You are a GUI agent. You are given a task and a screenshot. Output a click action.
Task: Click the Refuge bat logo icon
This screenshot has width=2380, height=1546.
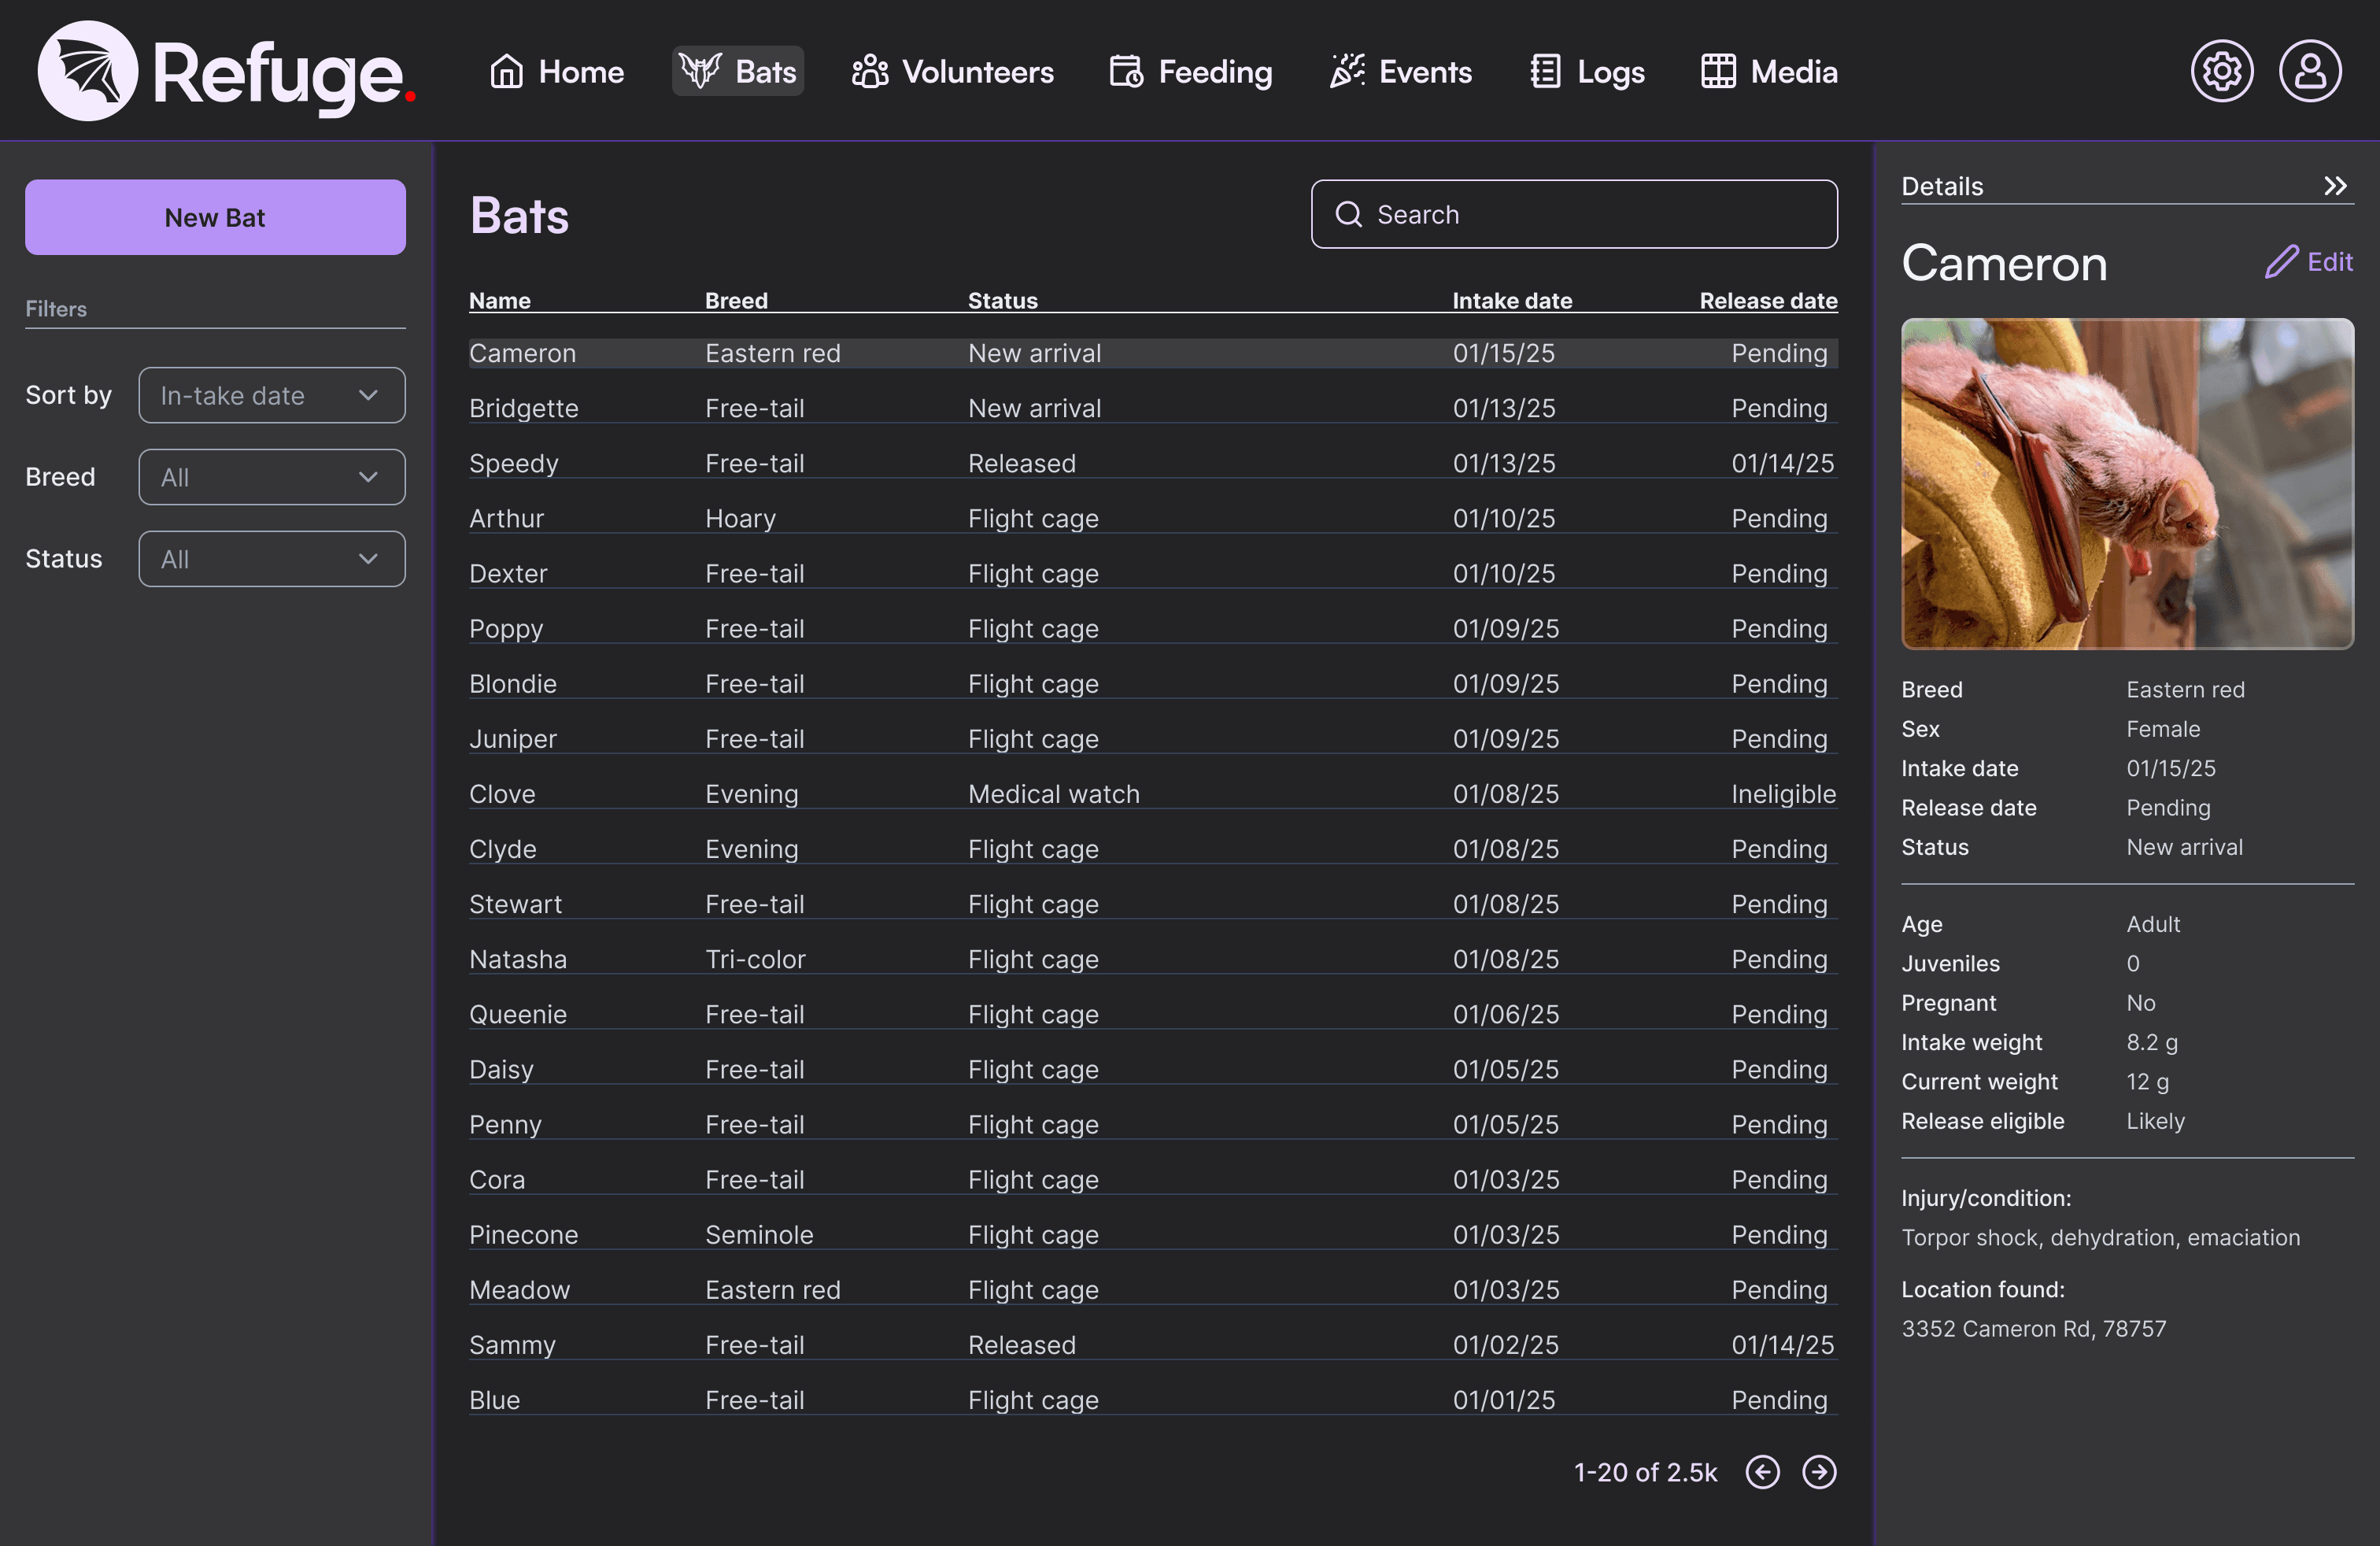coord(87,70)
